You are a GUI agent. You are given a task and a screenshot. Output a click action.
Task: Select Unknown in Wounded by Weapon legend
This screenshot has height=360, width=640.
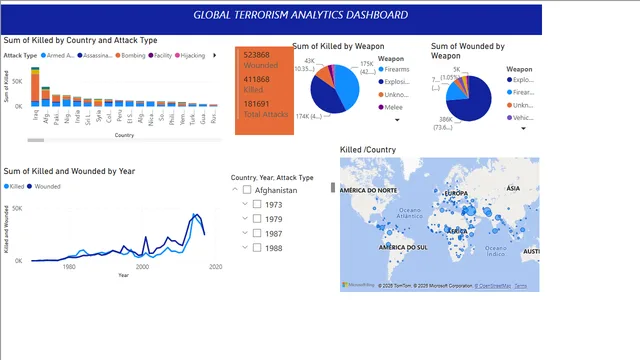[x=520, y=105]
